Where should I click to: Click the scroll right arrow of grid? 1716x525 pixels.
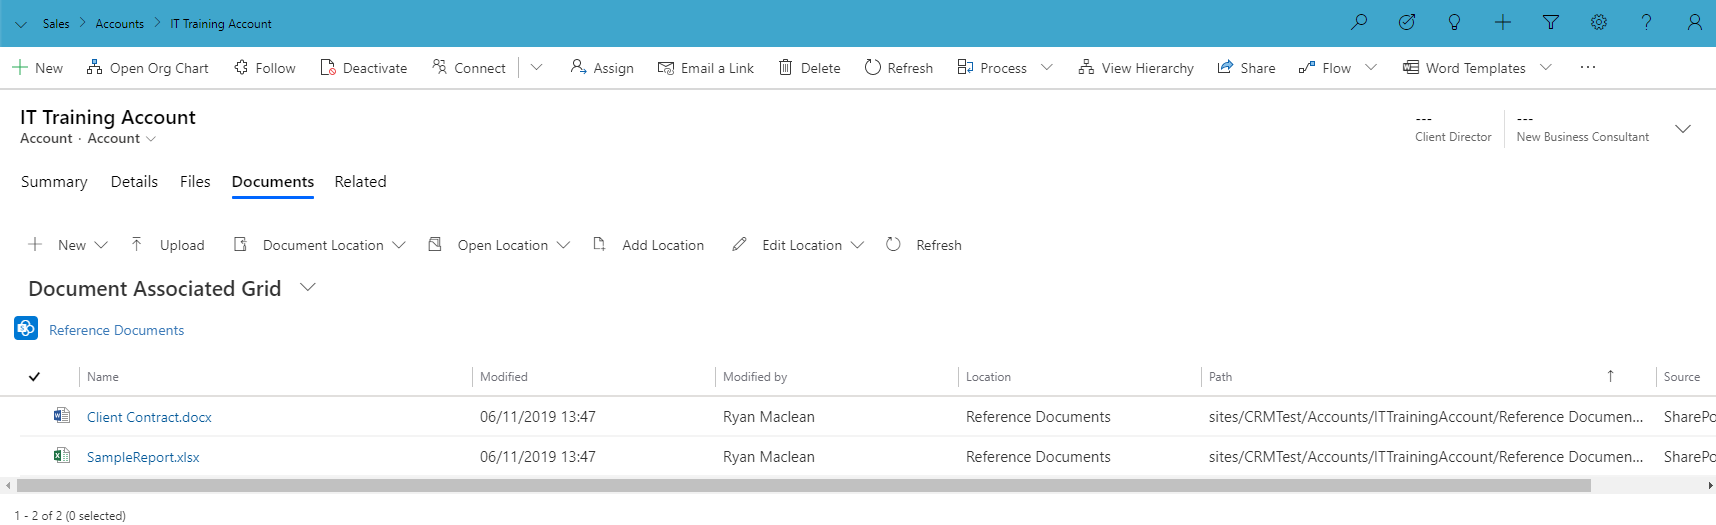1710,485
